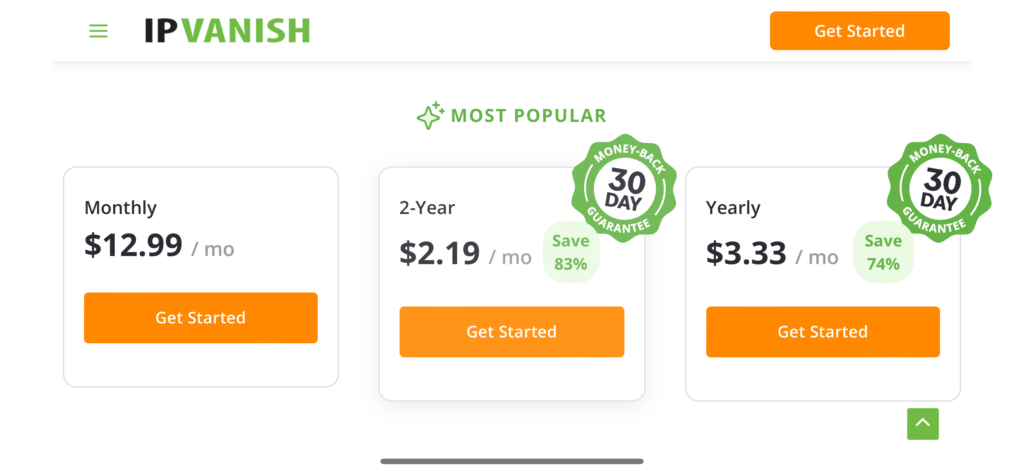The width and height of the screenshot is (1024, 473).
Task: Click the Save 83% badge
Action: [x=571, y=253]
